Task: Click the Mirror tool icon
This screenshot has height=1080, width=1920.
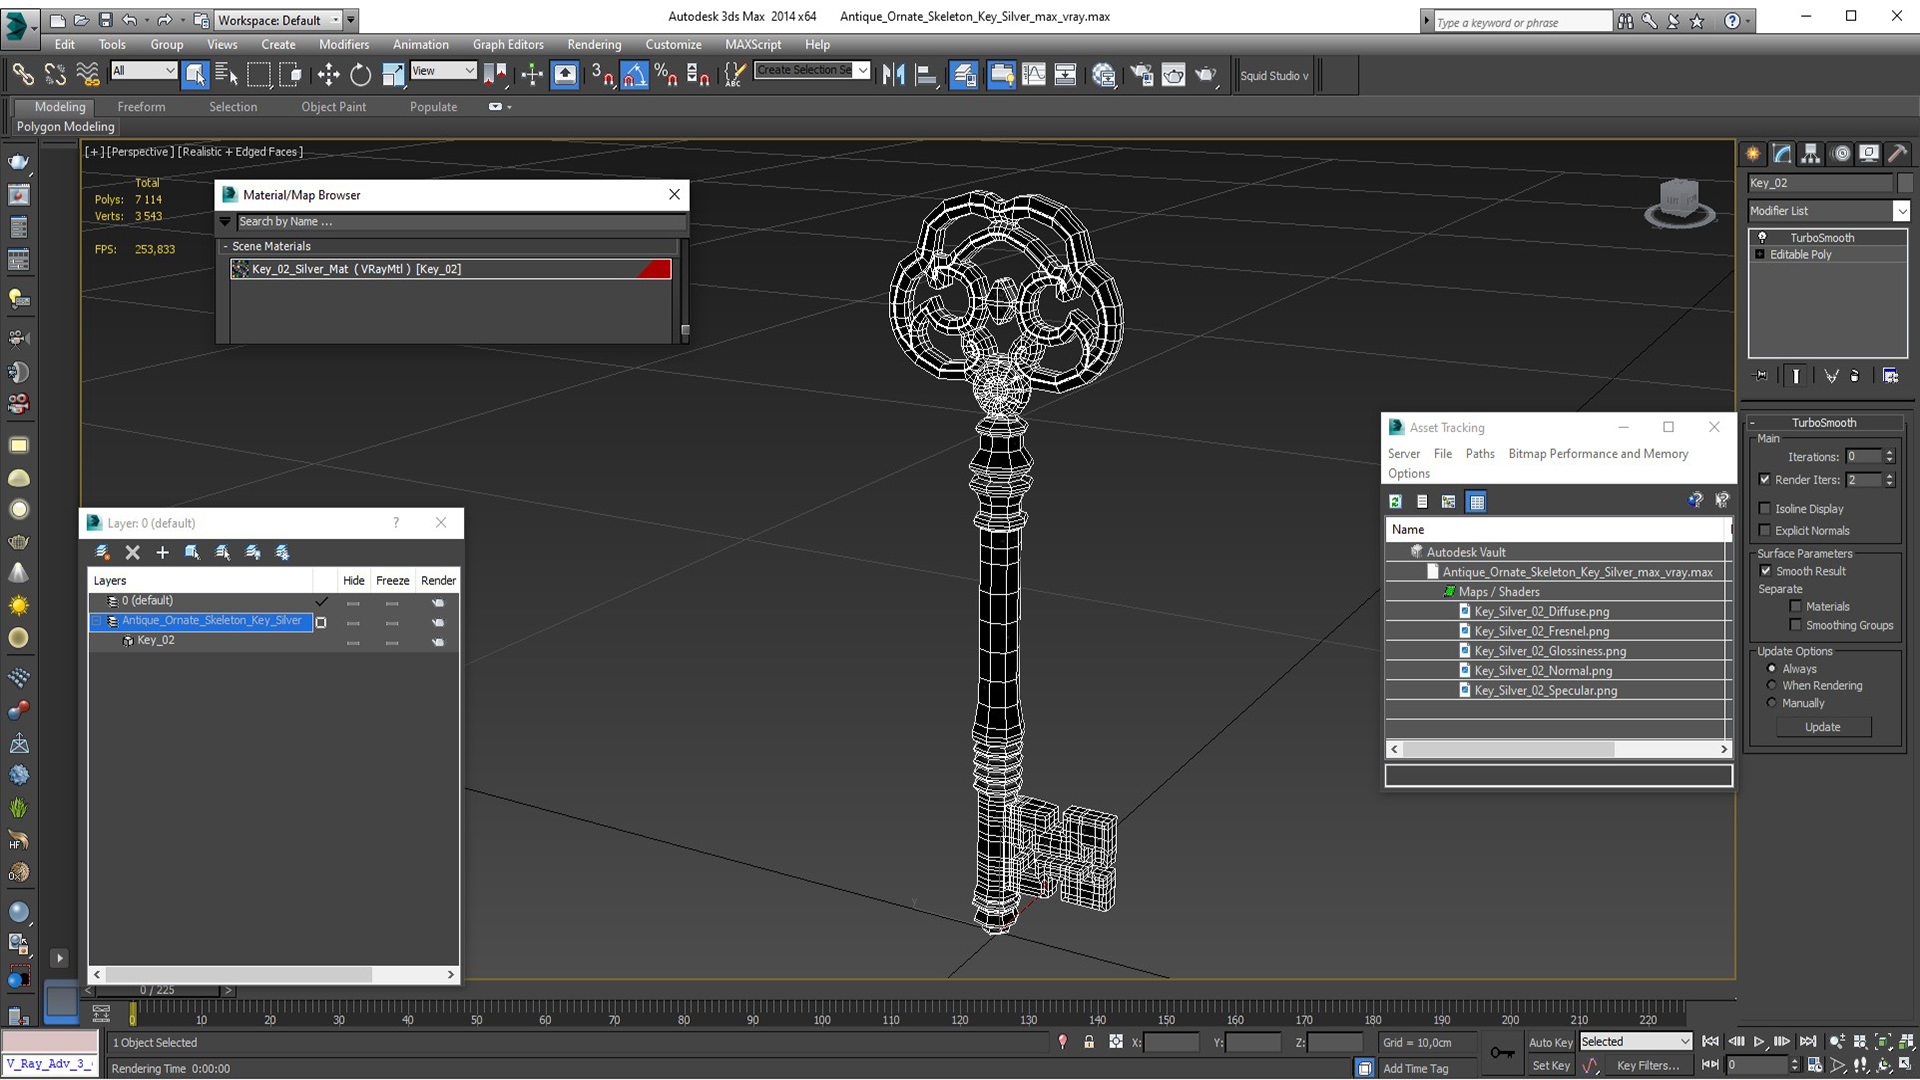Action: tap(893, 75)
